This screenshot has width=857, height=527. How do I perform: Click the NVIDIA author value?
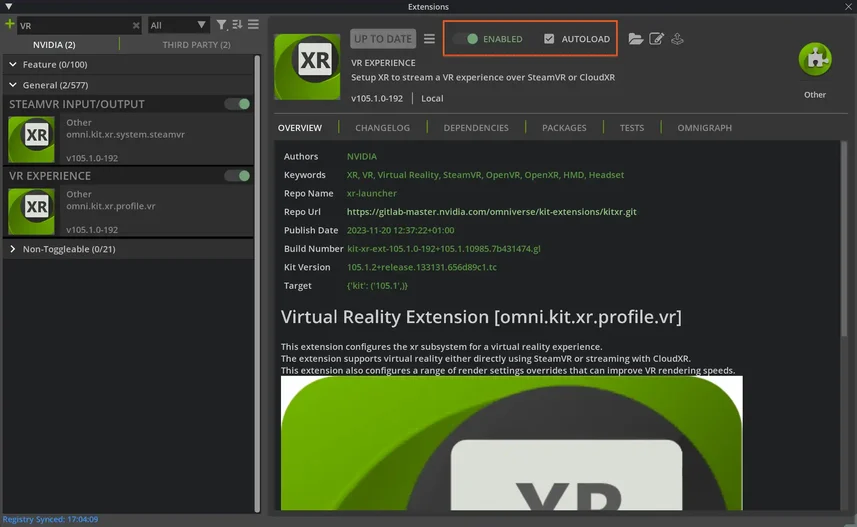point(362,156)
